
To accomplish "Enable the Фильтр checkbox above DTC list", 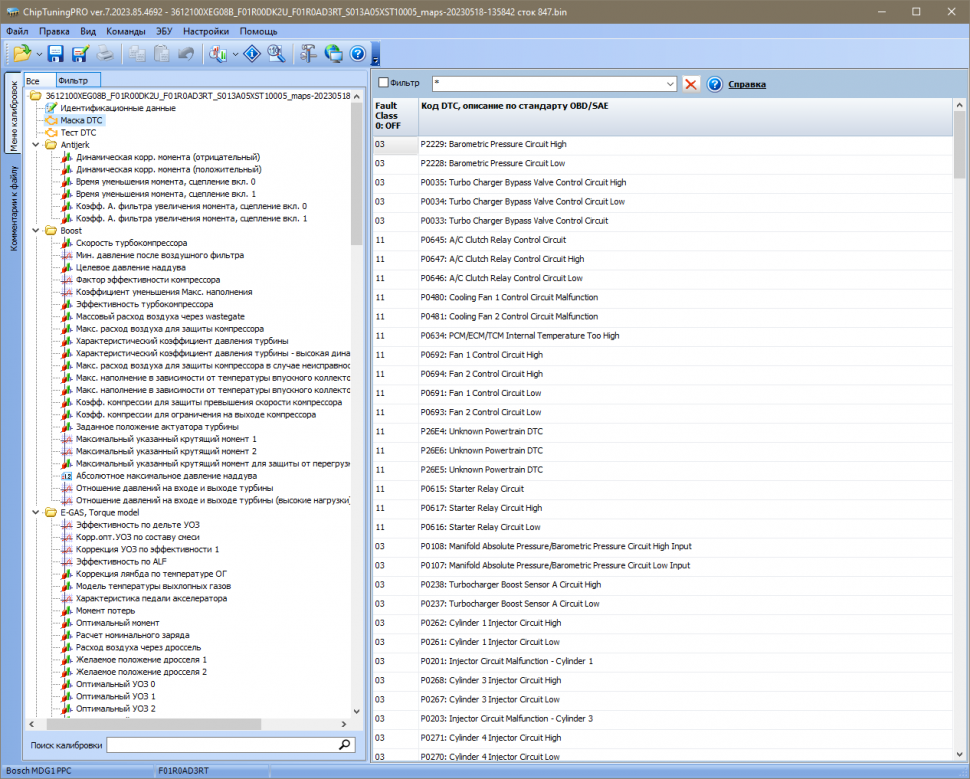I will tap(383, 83).
